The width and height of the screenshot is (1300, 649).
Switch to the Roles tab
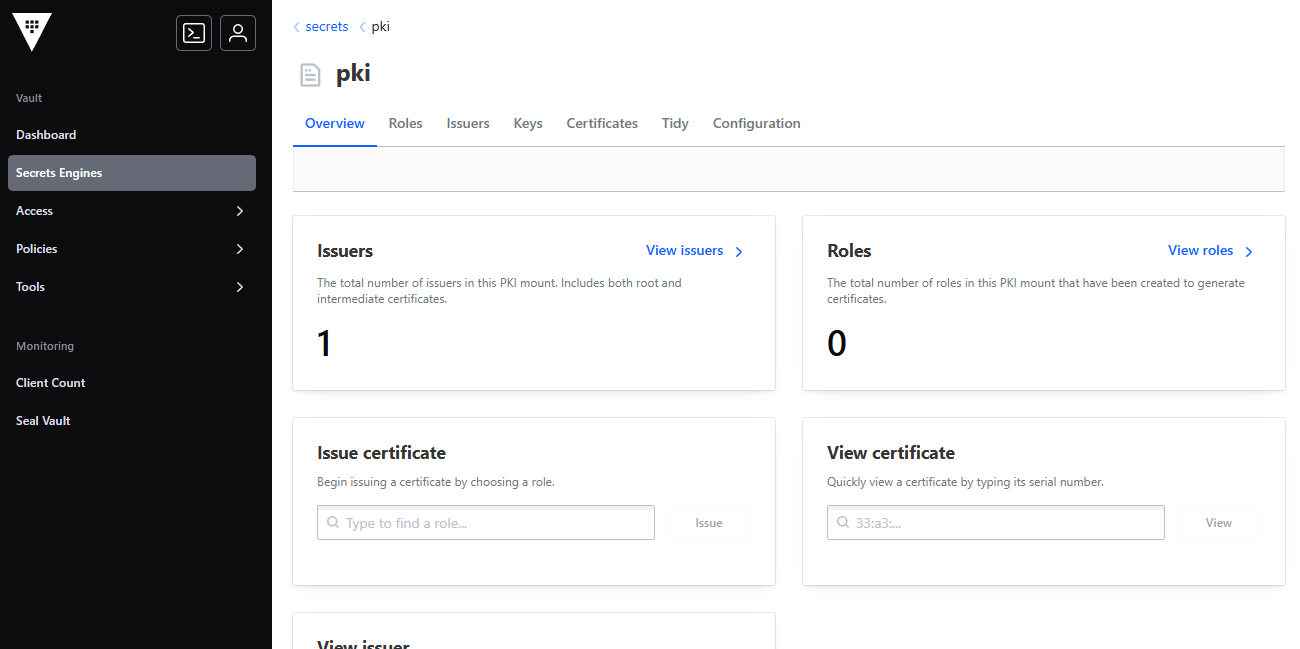(406, 124)
